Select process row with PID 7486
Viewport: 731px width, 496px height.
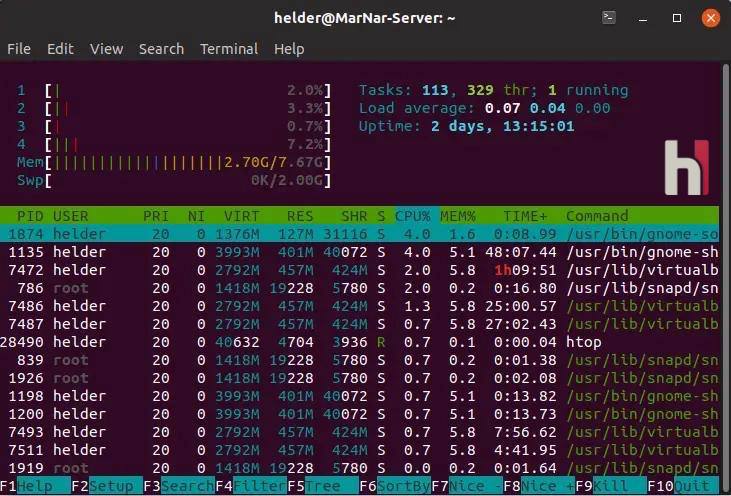[x=359, y=306]
